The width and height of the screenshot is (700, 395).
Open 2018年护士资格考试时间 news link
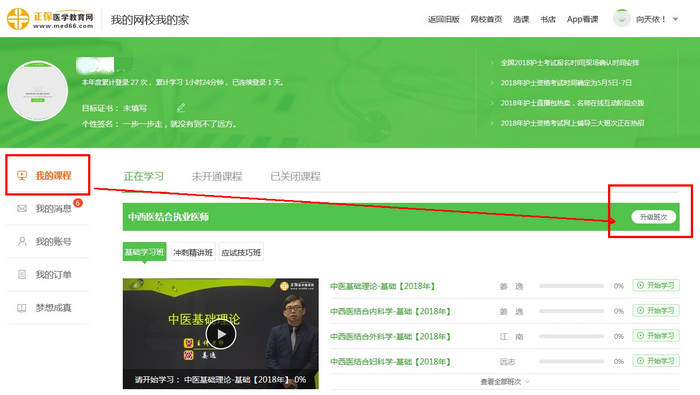click(x=566, y=83)
